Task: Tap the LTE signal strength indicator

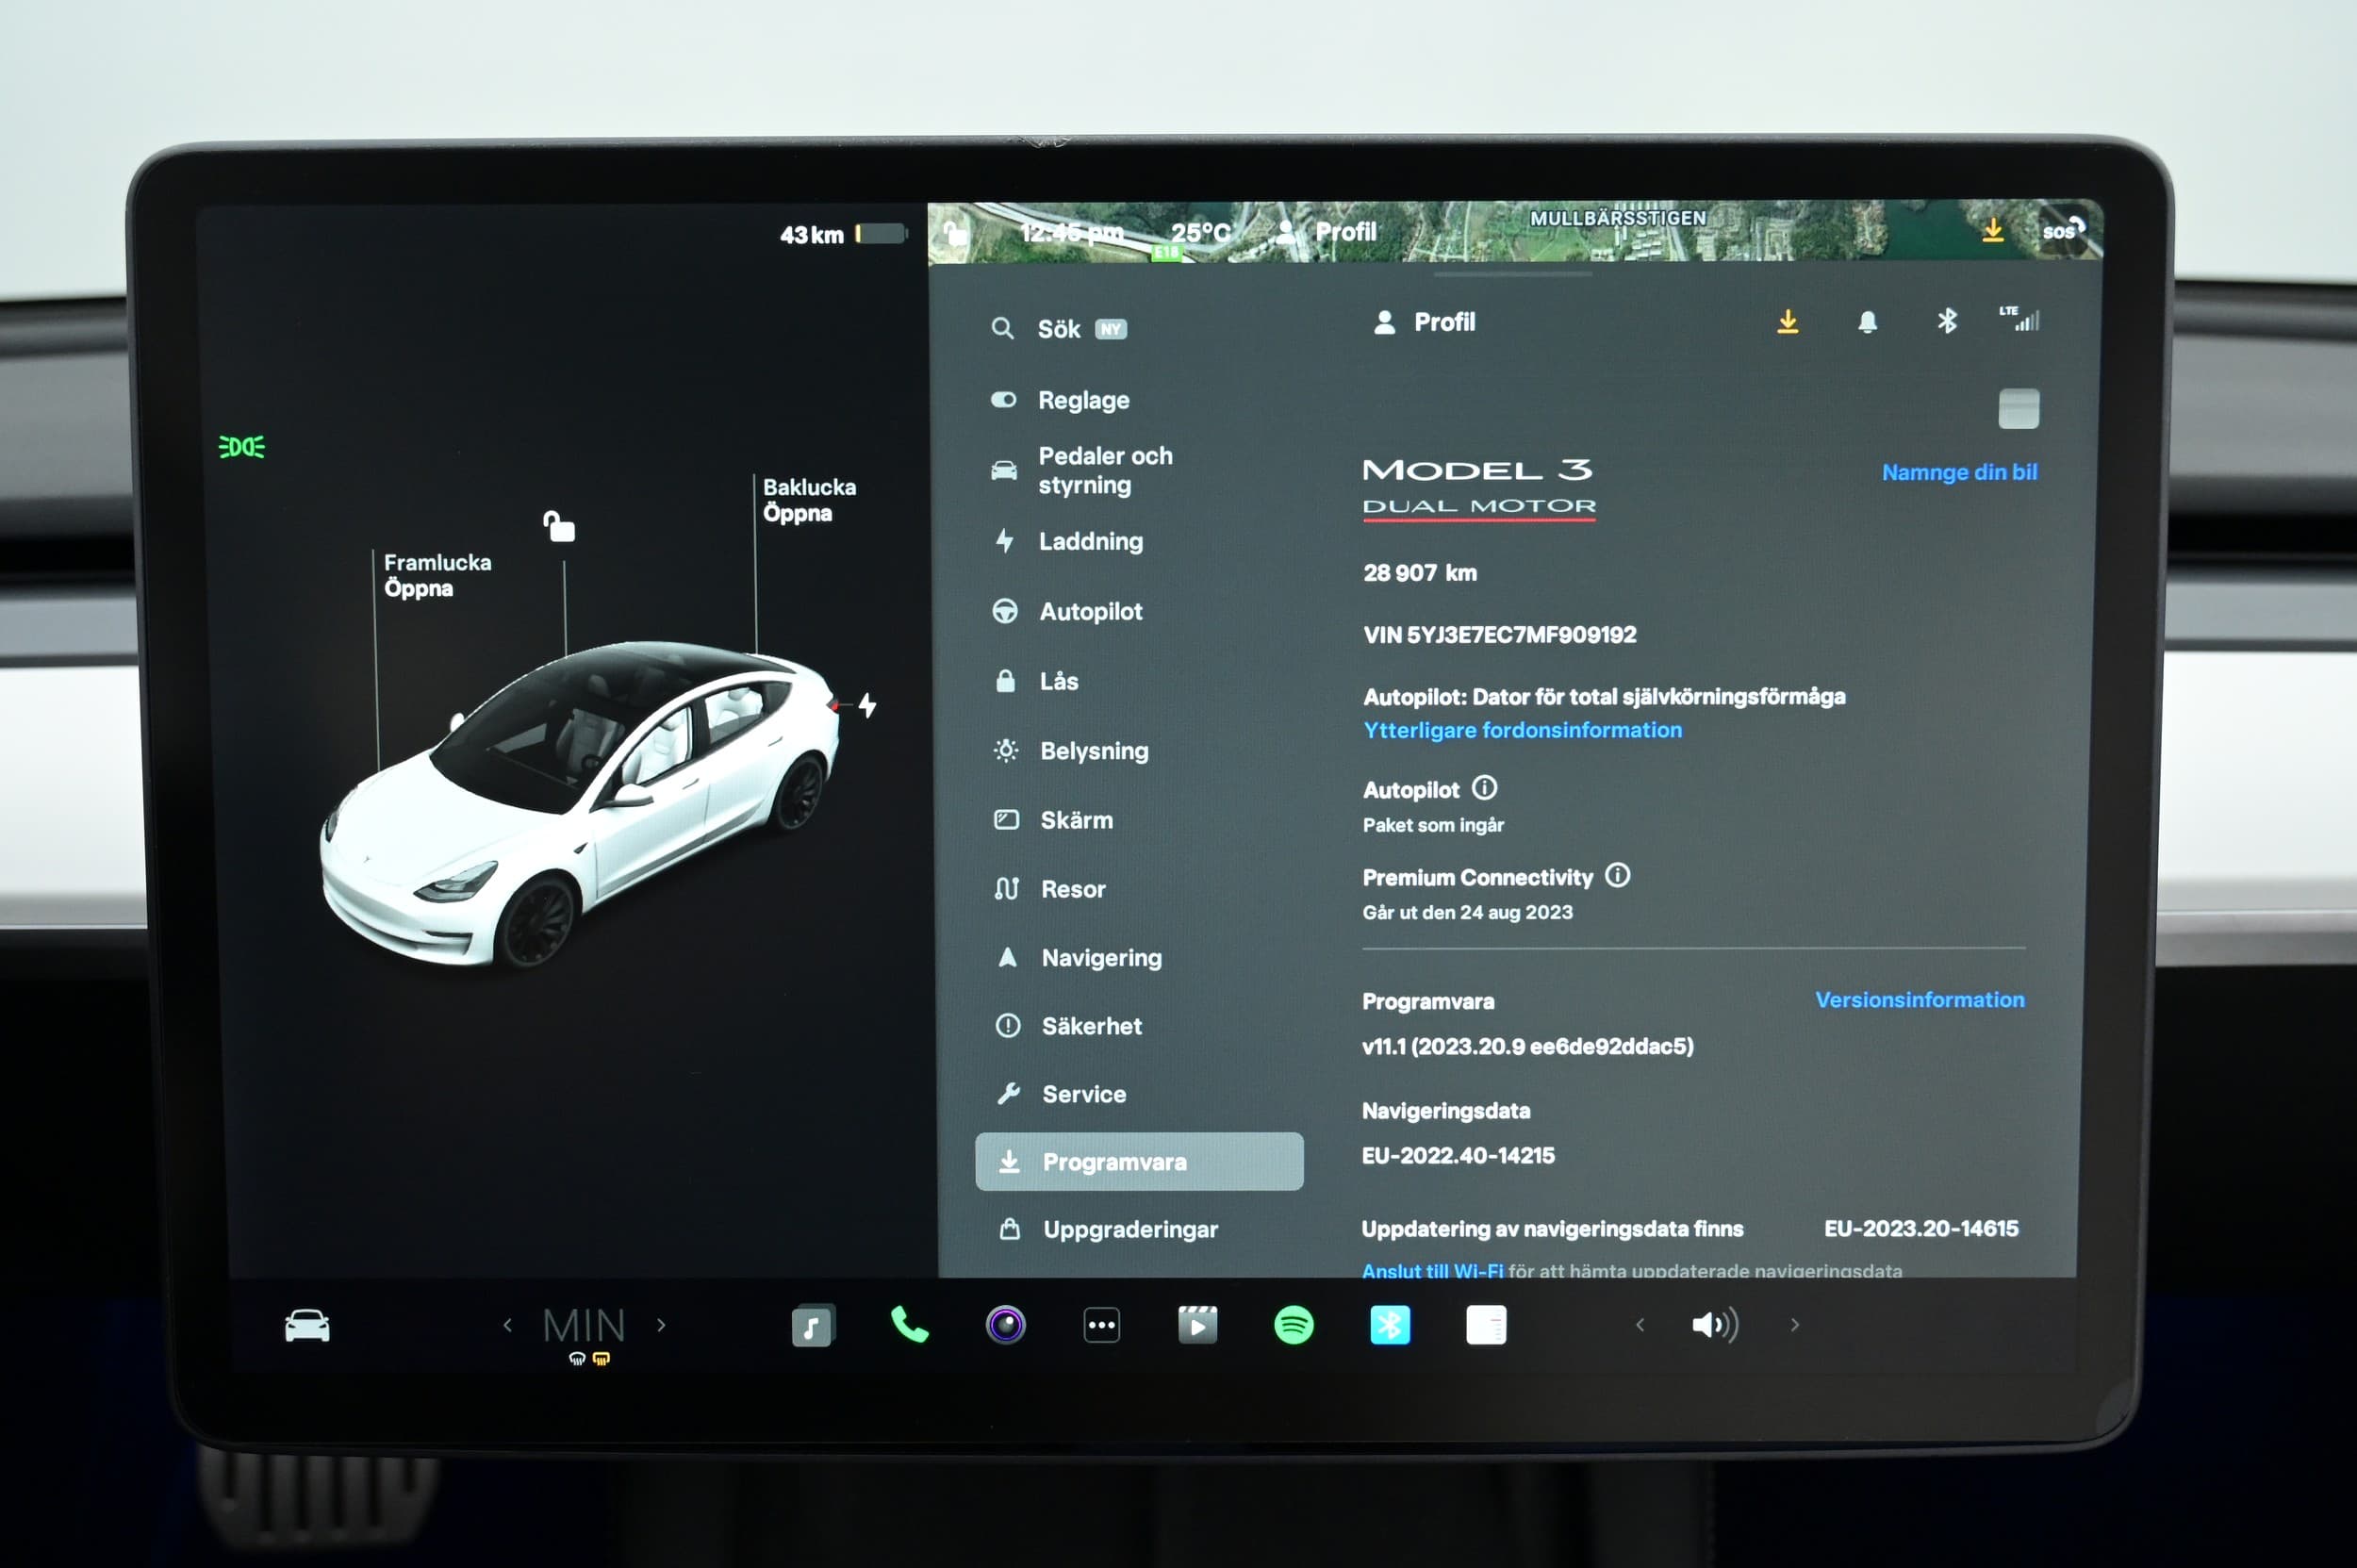Action: (x=2020, y=319)
